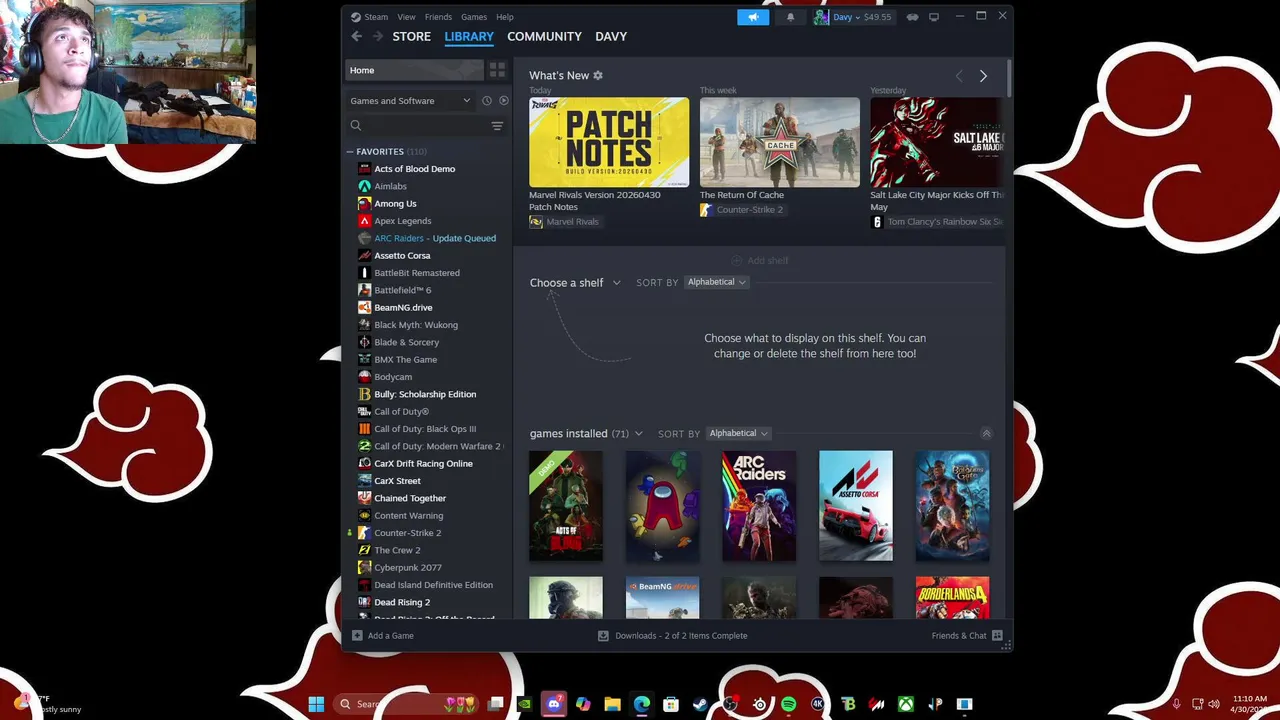Open the Among Us game cover

click(662, 506)
